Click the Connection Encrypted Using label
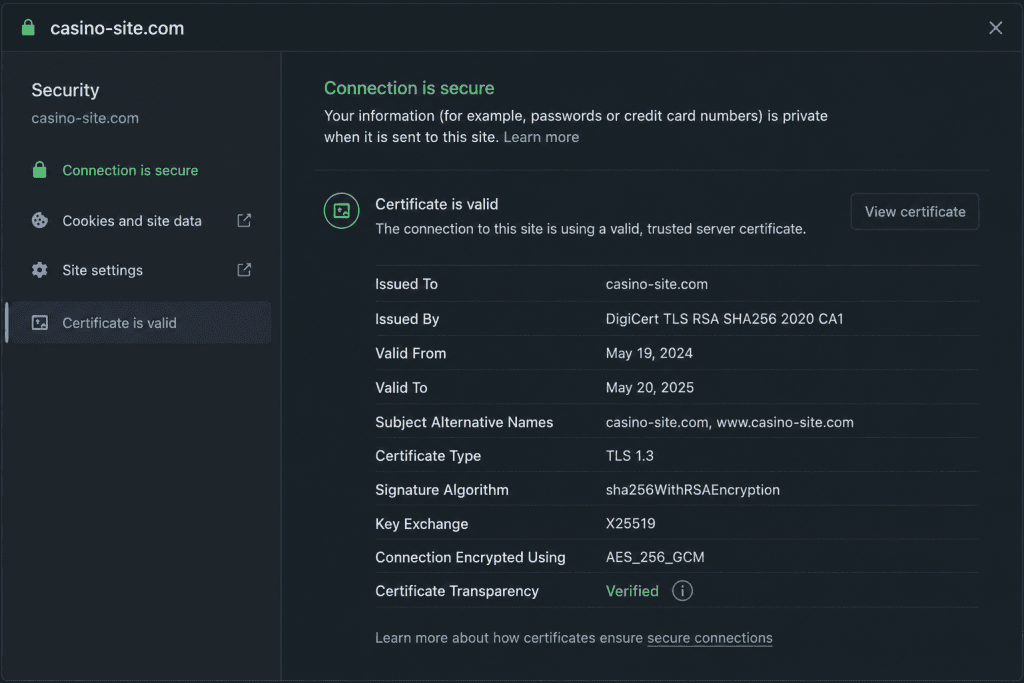The width and height of the screenshot is (1024, 683). pyautogui.click(x=470, y=557)
